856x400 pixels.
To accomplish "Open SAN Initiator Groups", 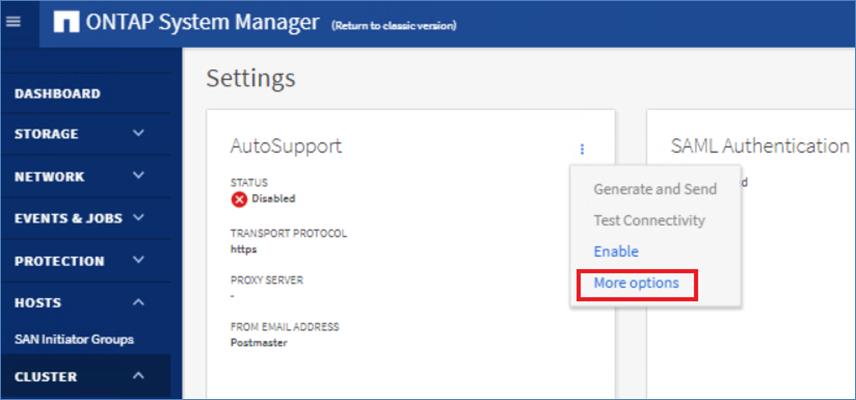I will (74, 339).
